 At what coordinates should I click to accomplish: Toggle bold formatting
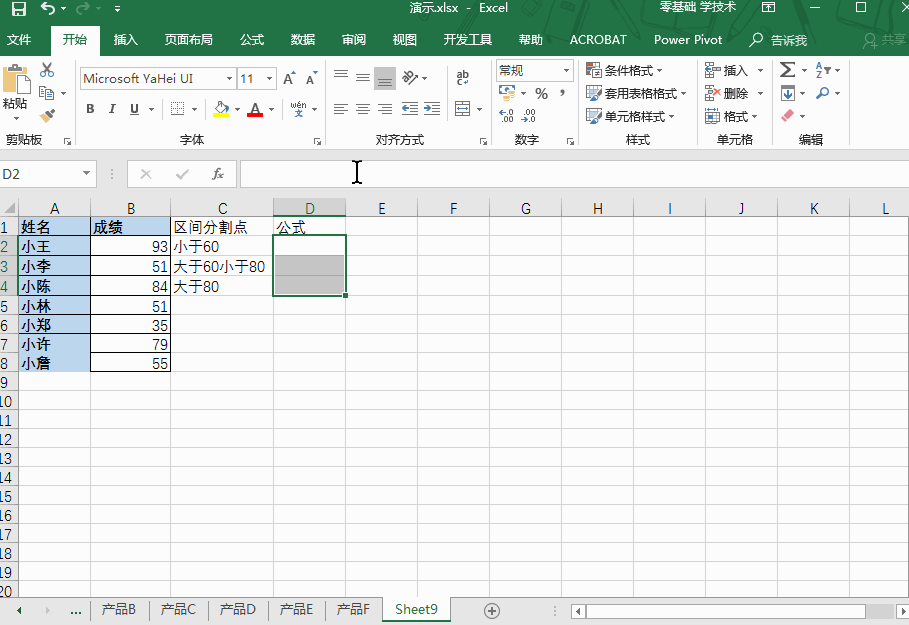pyautogui.click(x=90, y=109)
